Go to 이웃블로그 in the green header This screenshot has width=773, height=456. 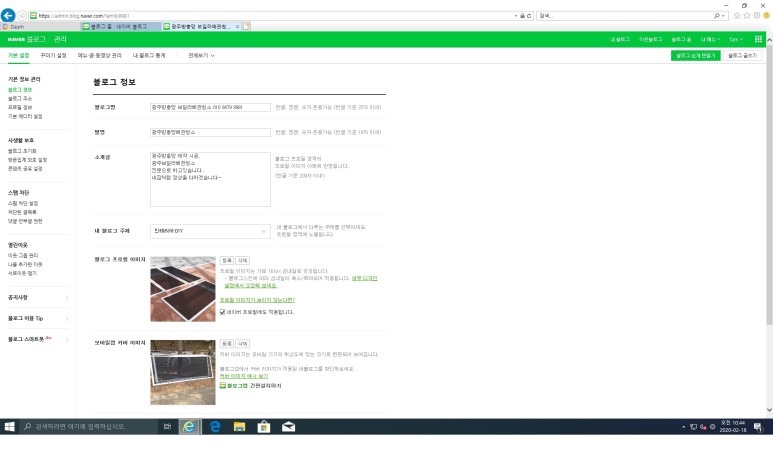click(650, 39)
